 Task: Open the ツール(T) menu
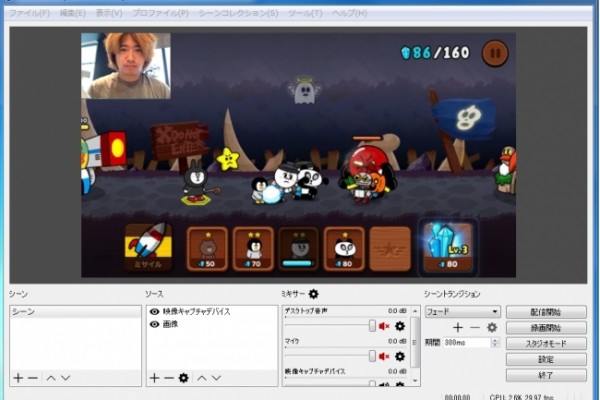(x=305, y=13)
